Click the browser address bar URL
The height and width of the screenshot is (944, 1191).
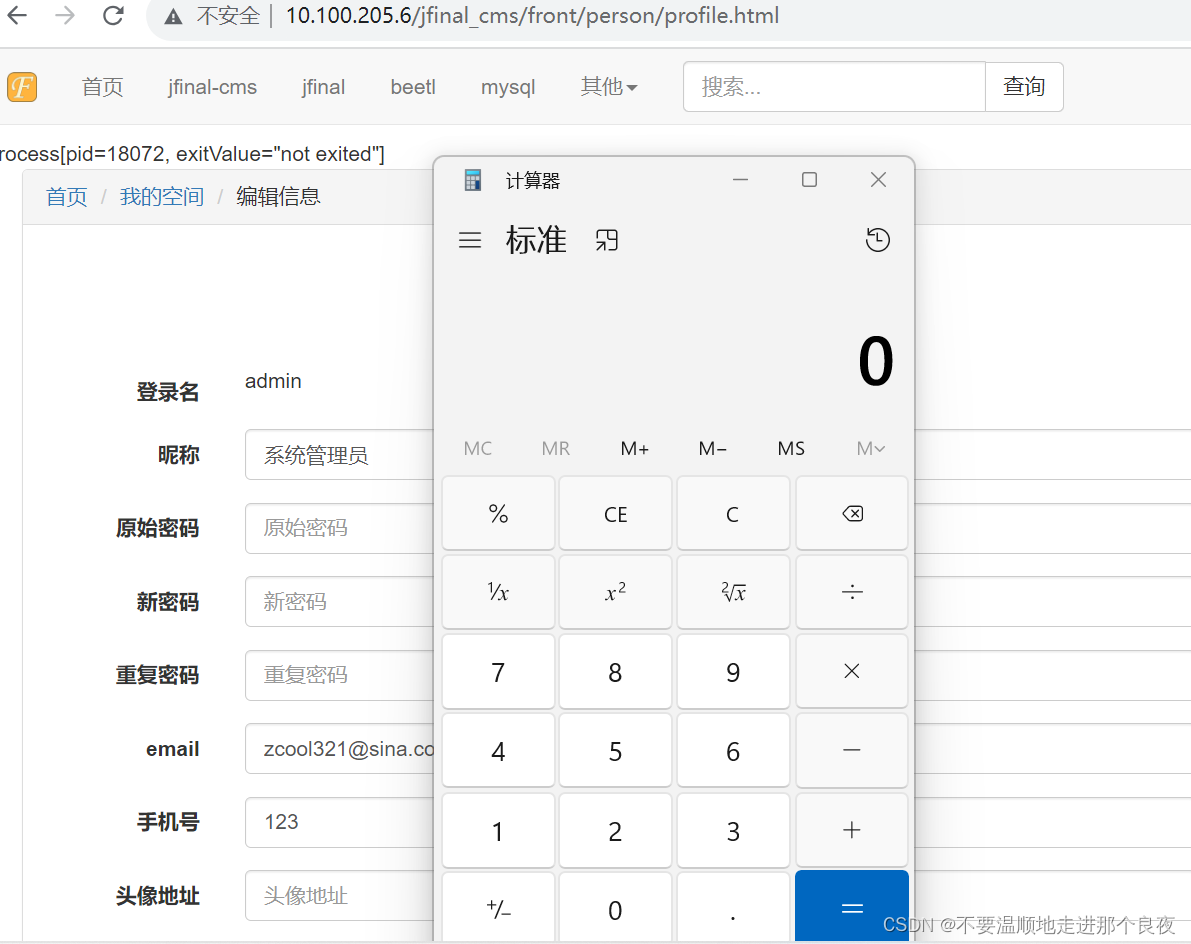[532, 16]
